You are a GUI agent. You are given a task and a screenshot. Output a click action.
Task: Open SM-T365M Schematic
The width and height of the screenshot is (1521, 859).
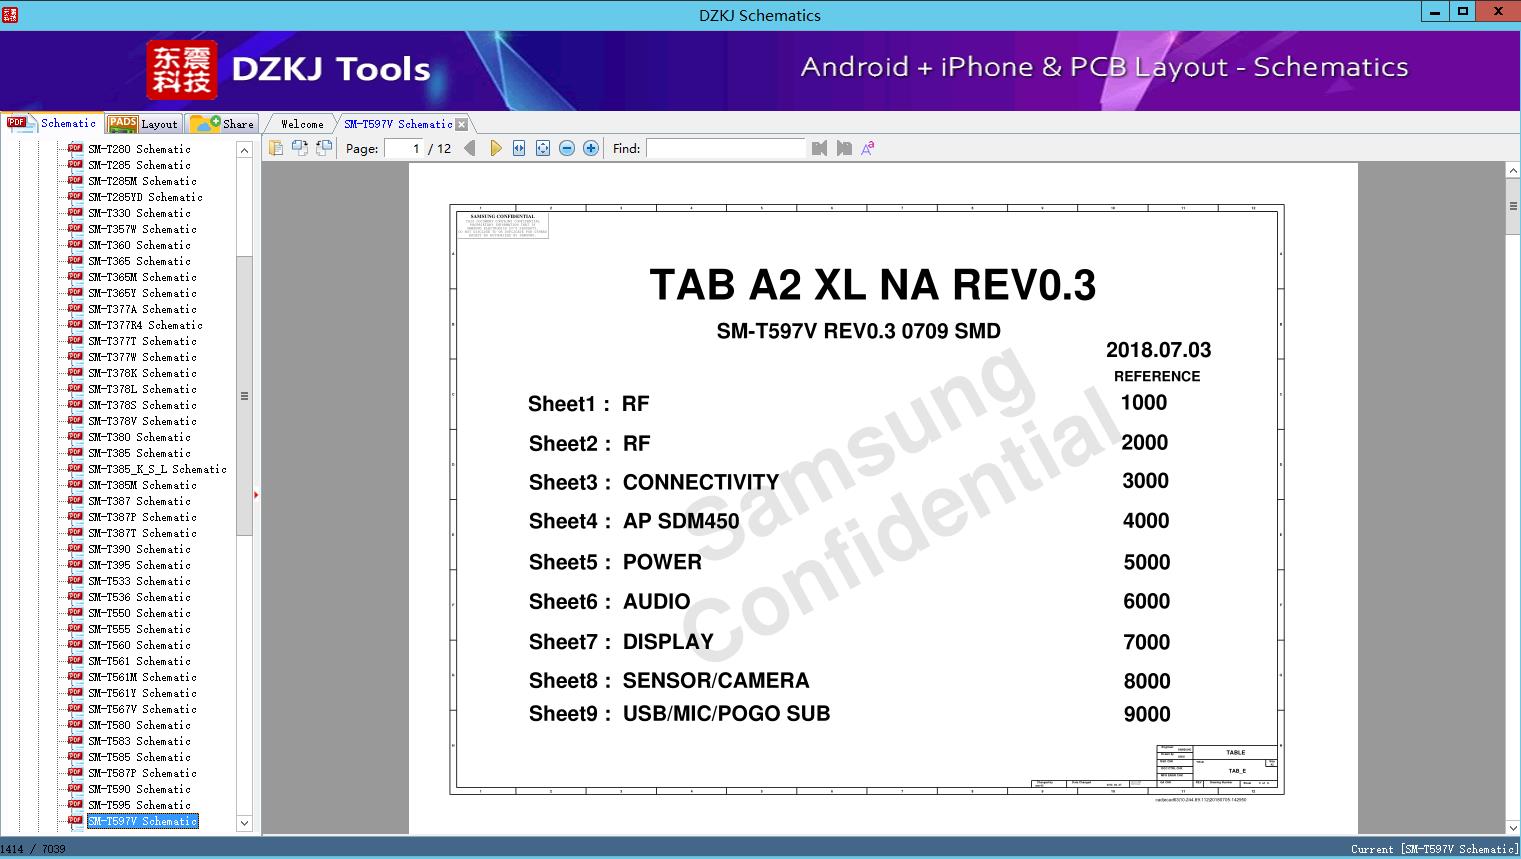pyautogui.click(x=142, y=277)
